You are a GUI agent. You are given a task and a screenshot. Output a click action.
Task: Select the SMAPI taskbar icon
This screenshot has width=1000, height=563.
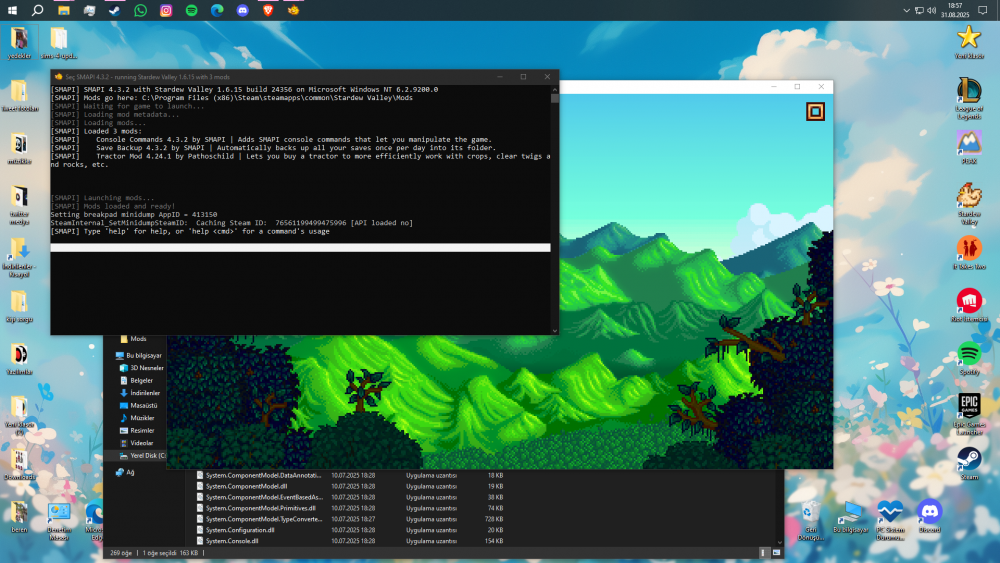[293, 10]
